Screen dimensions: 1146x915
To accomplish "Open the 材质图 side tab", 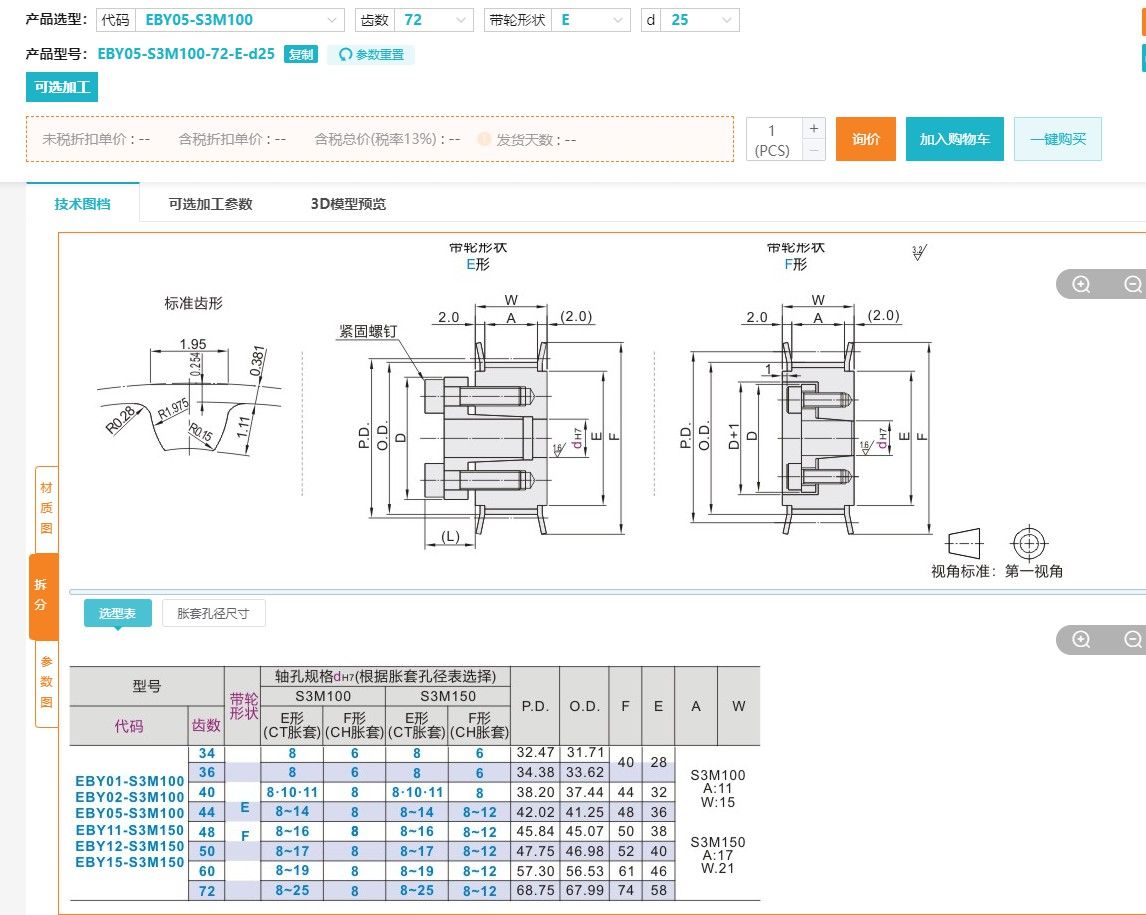I will (46, 508).
